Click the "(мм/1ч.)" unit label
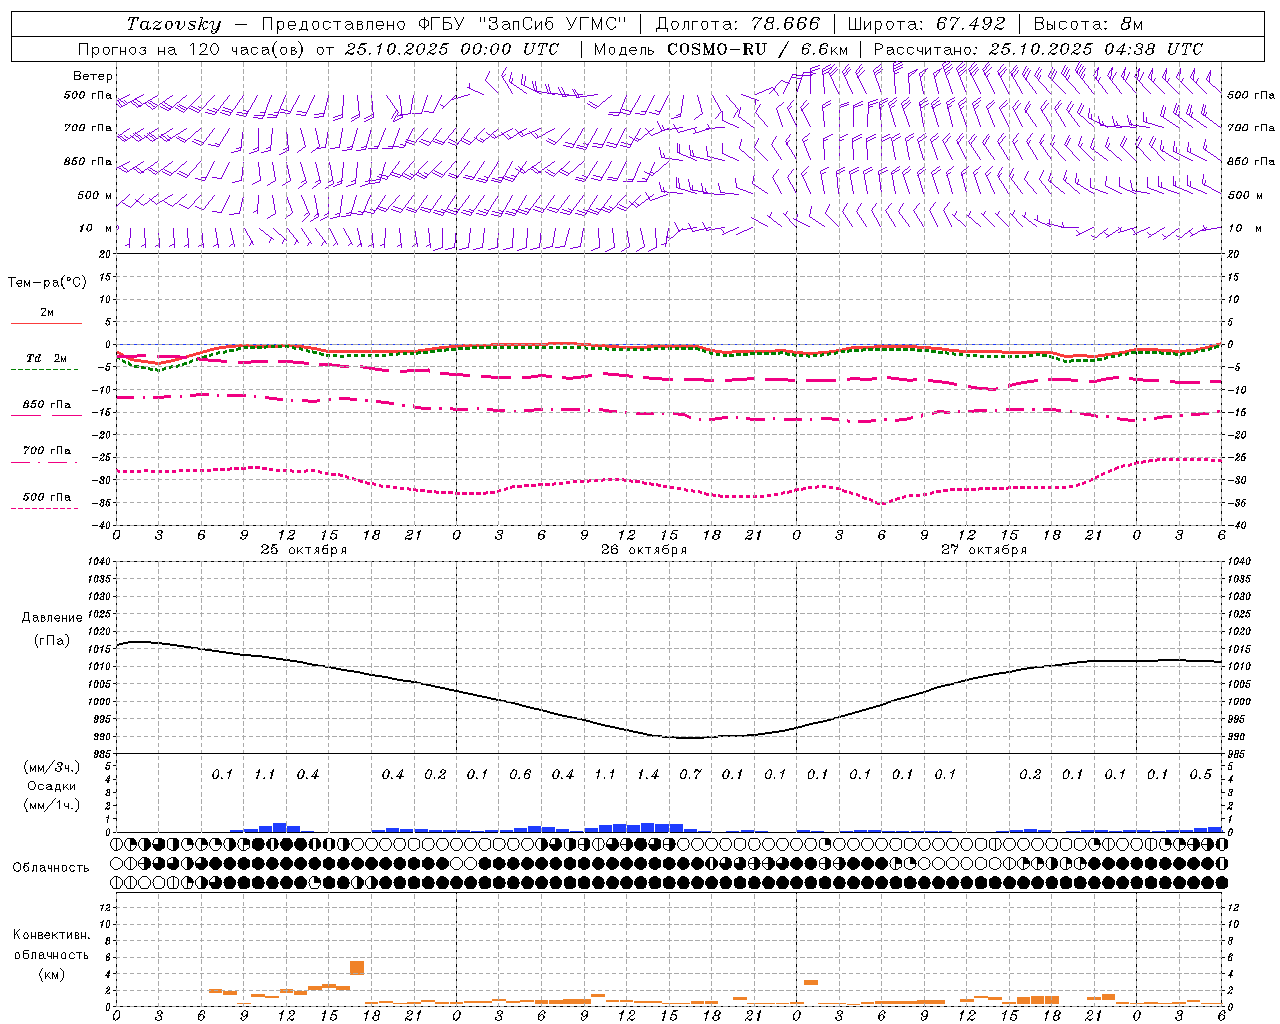1280x1024 pixels. pyautogui.click(x=52, y=805)
